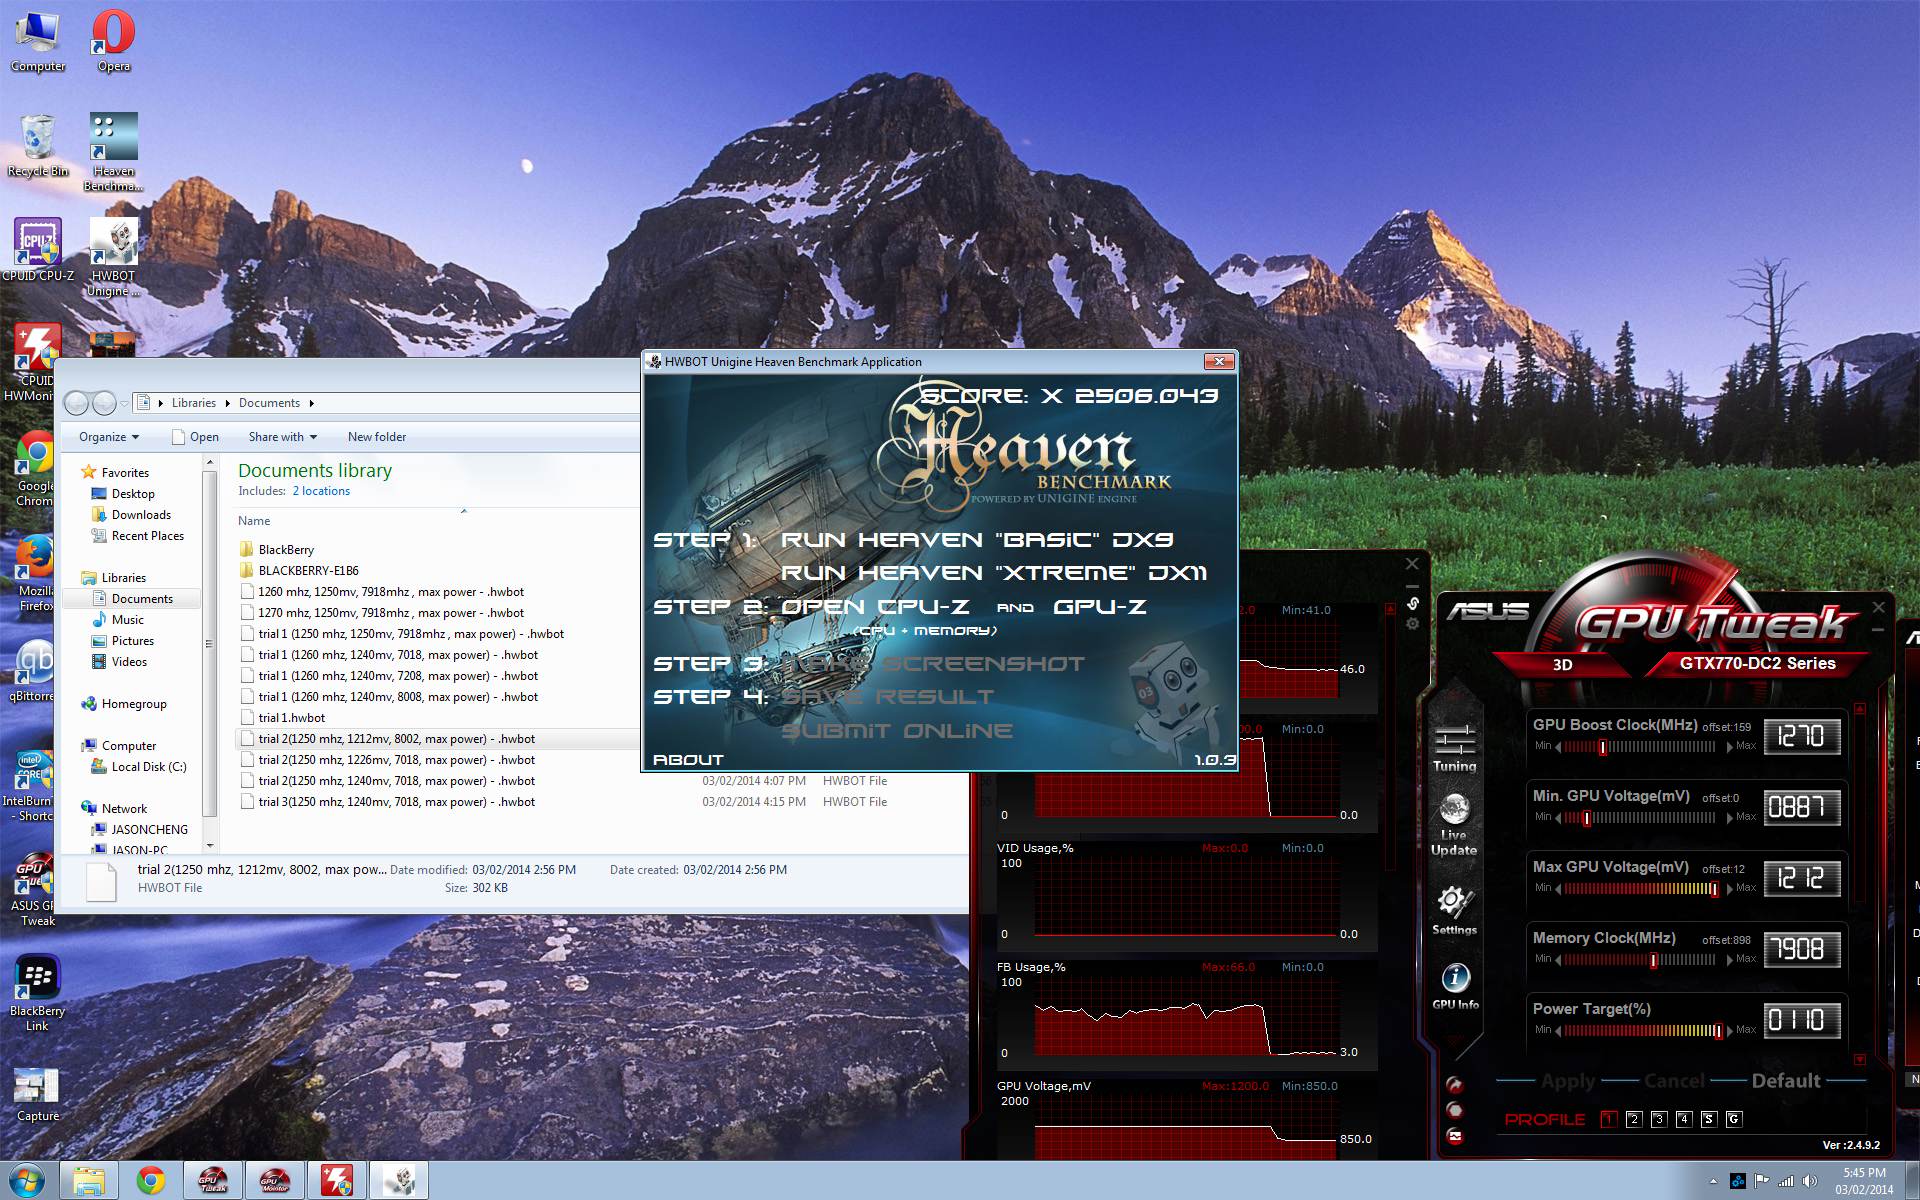Open Live Update in GPU Tweak
Screen dimensions: 1920x1200
tap(1454, 825)
